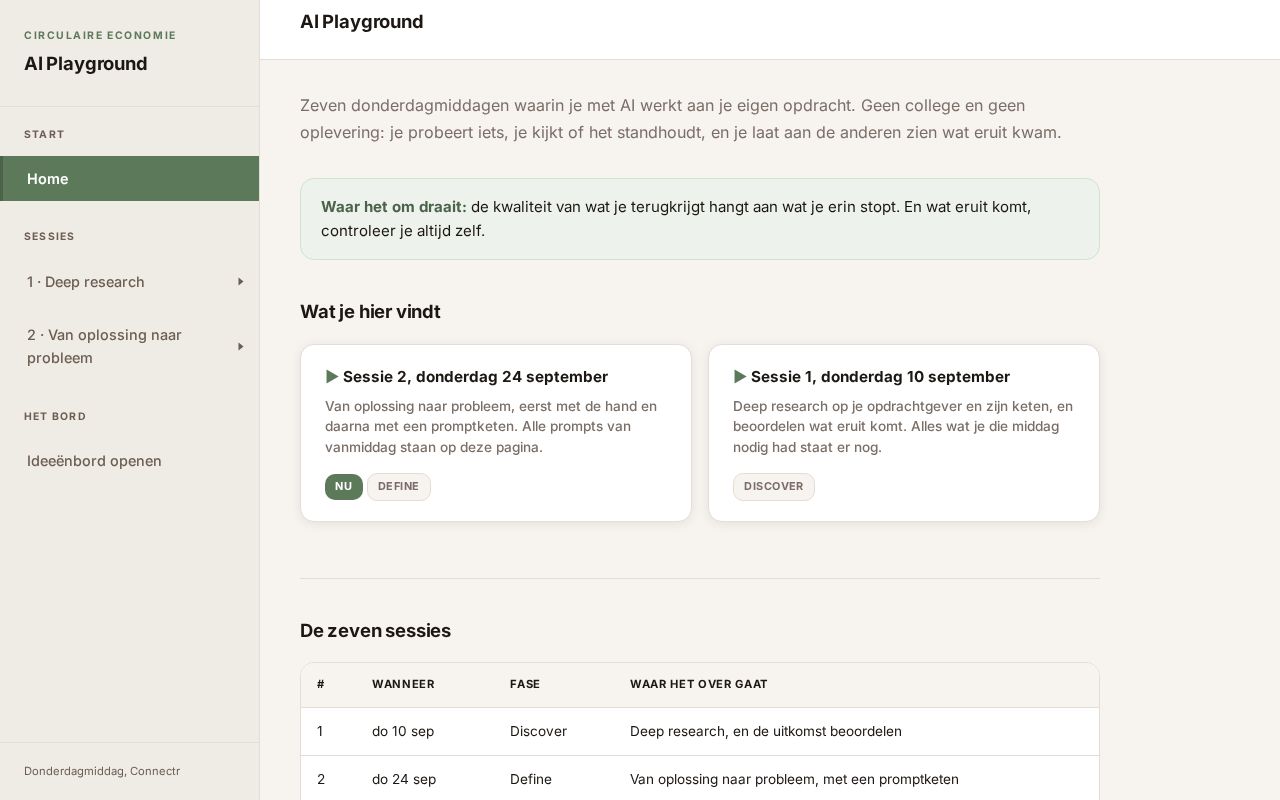
Task: Click the 'WANNEER' column header
Action: [x=403, y=685]
